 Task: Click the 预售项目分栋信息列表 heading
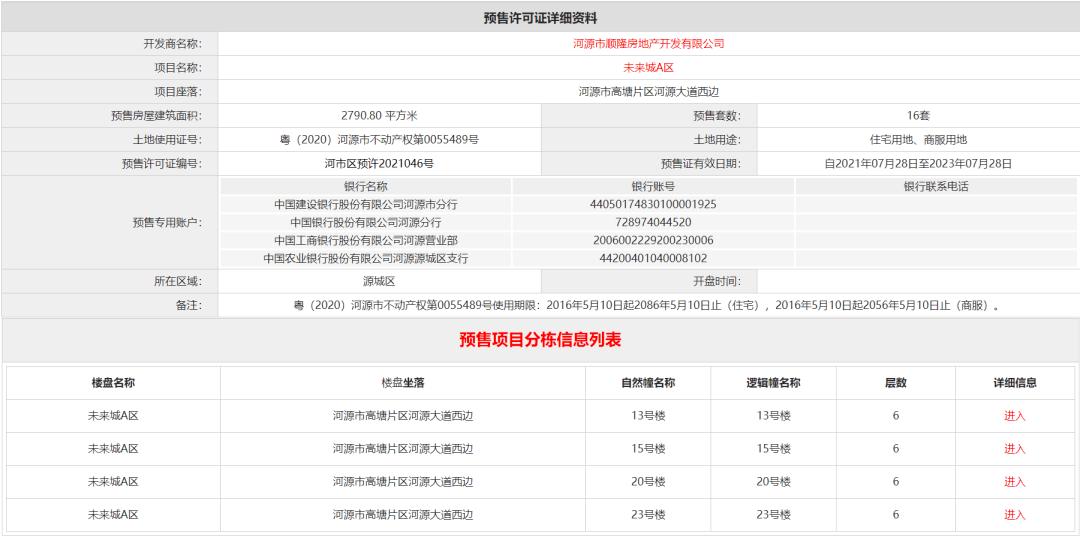[540, 340]
